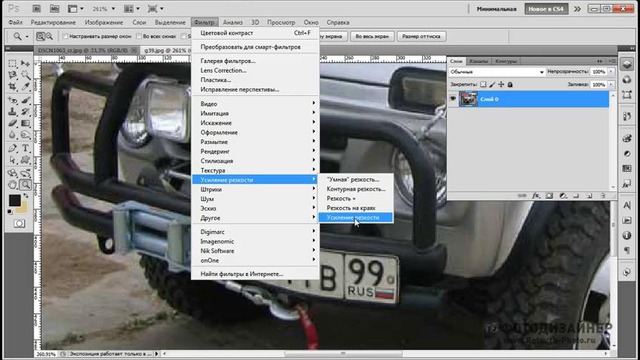Click the 'Во весь экран' button
This screenshot has width=640, height=360.
click(372, 36)
